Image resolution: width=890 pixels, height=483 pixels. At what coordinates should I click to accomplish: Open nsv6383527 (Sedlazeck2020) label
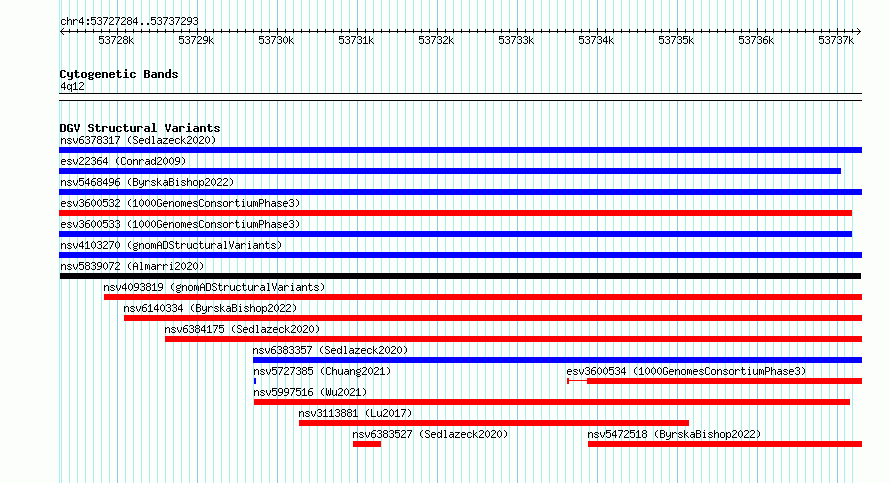pyautogui.click(x=430, y=434)
